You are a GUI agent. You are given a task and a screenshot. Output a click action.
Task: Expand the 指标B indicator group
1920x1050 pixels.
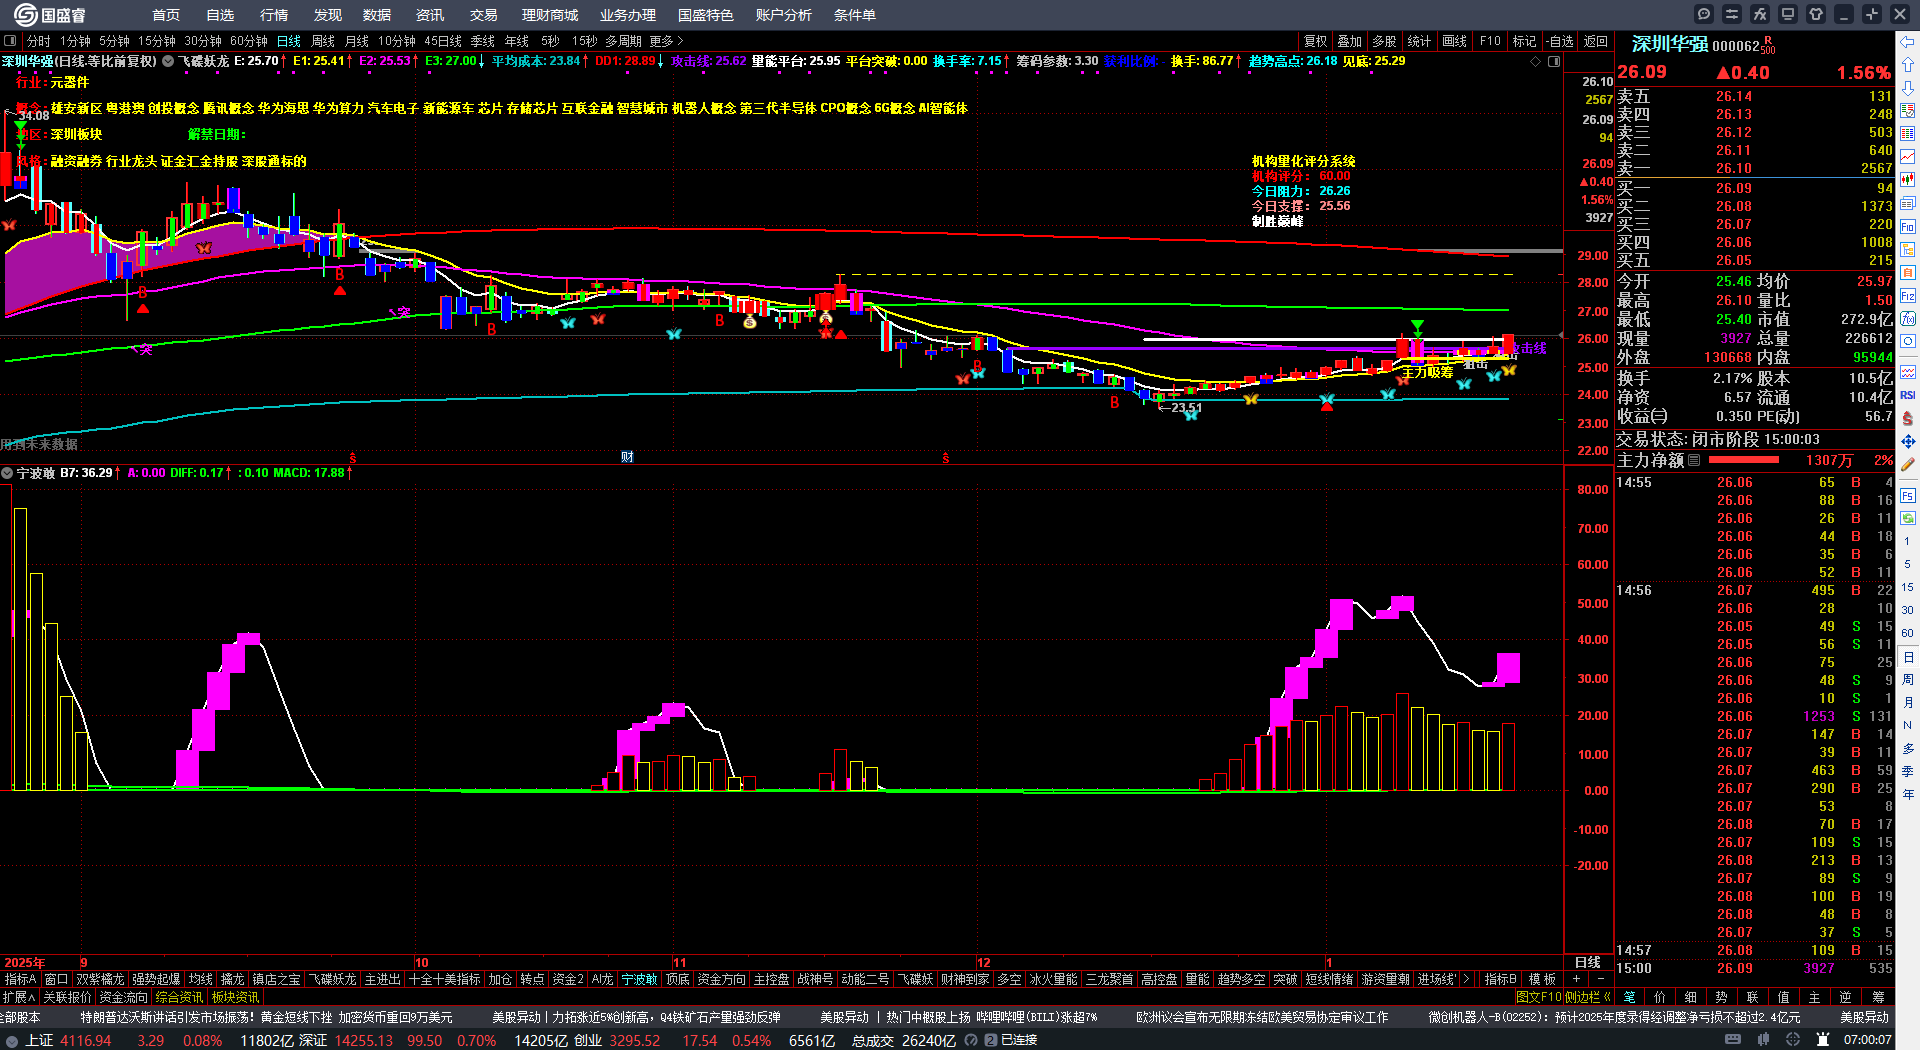pyautogui.click(x=1500, y=979)
